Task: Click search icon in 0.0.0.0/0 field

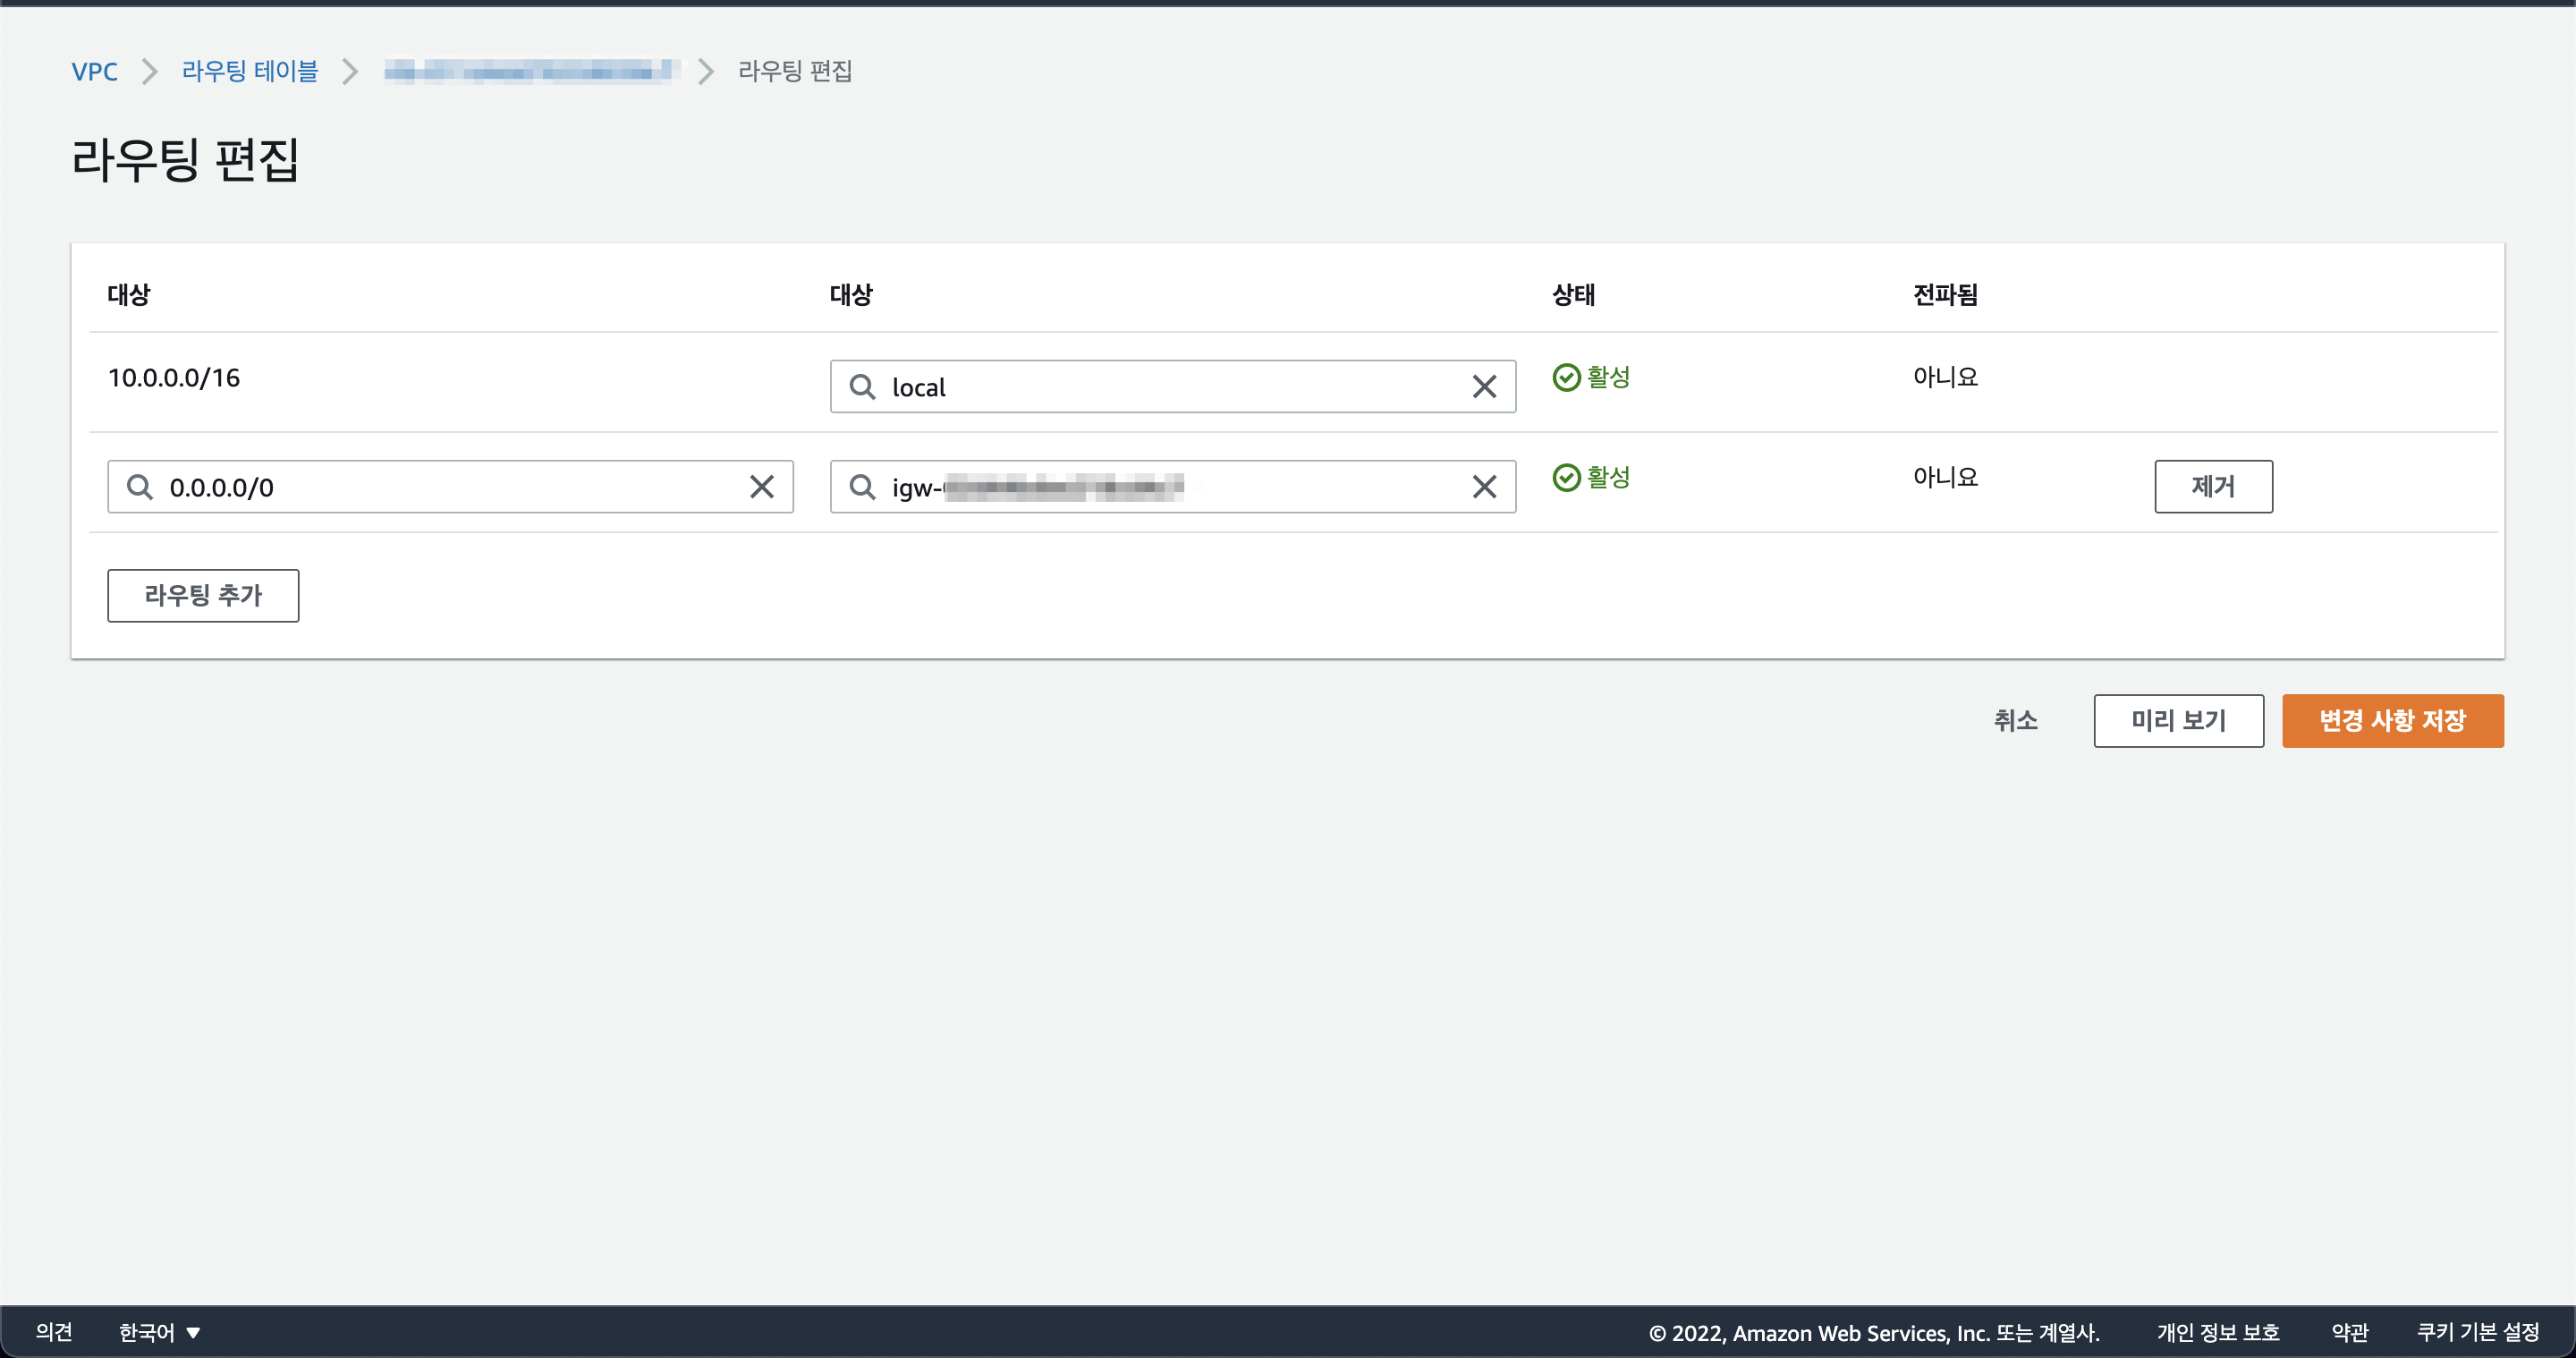Action: point(140,487)
